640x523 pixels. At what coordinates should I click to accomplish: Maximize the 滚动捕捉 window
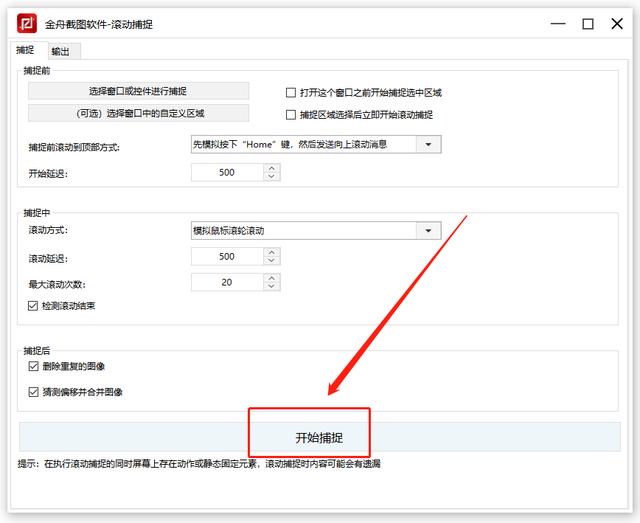tap(588, 24)
